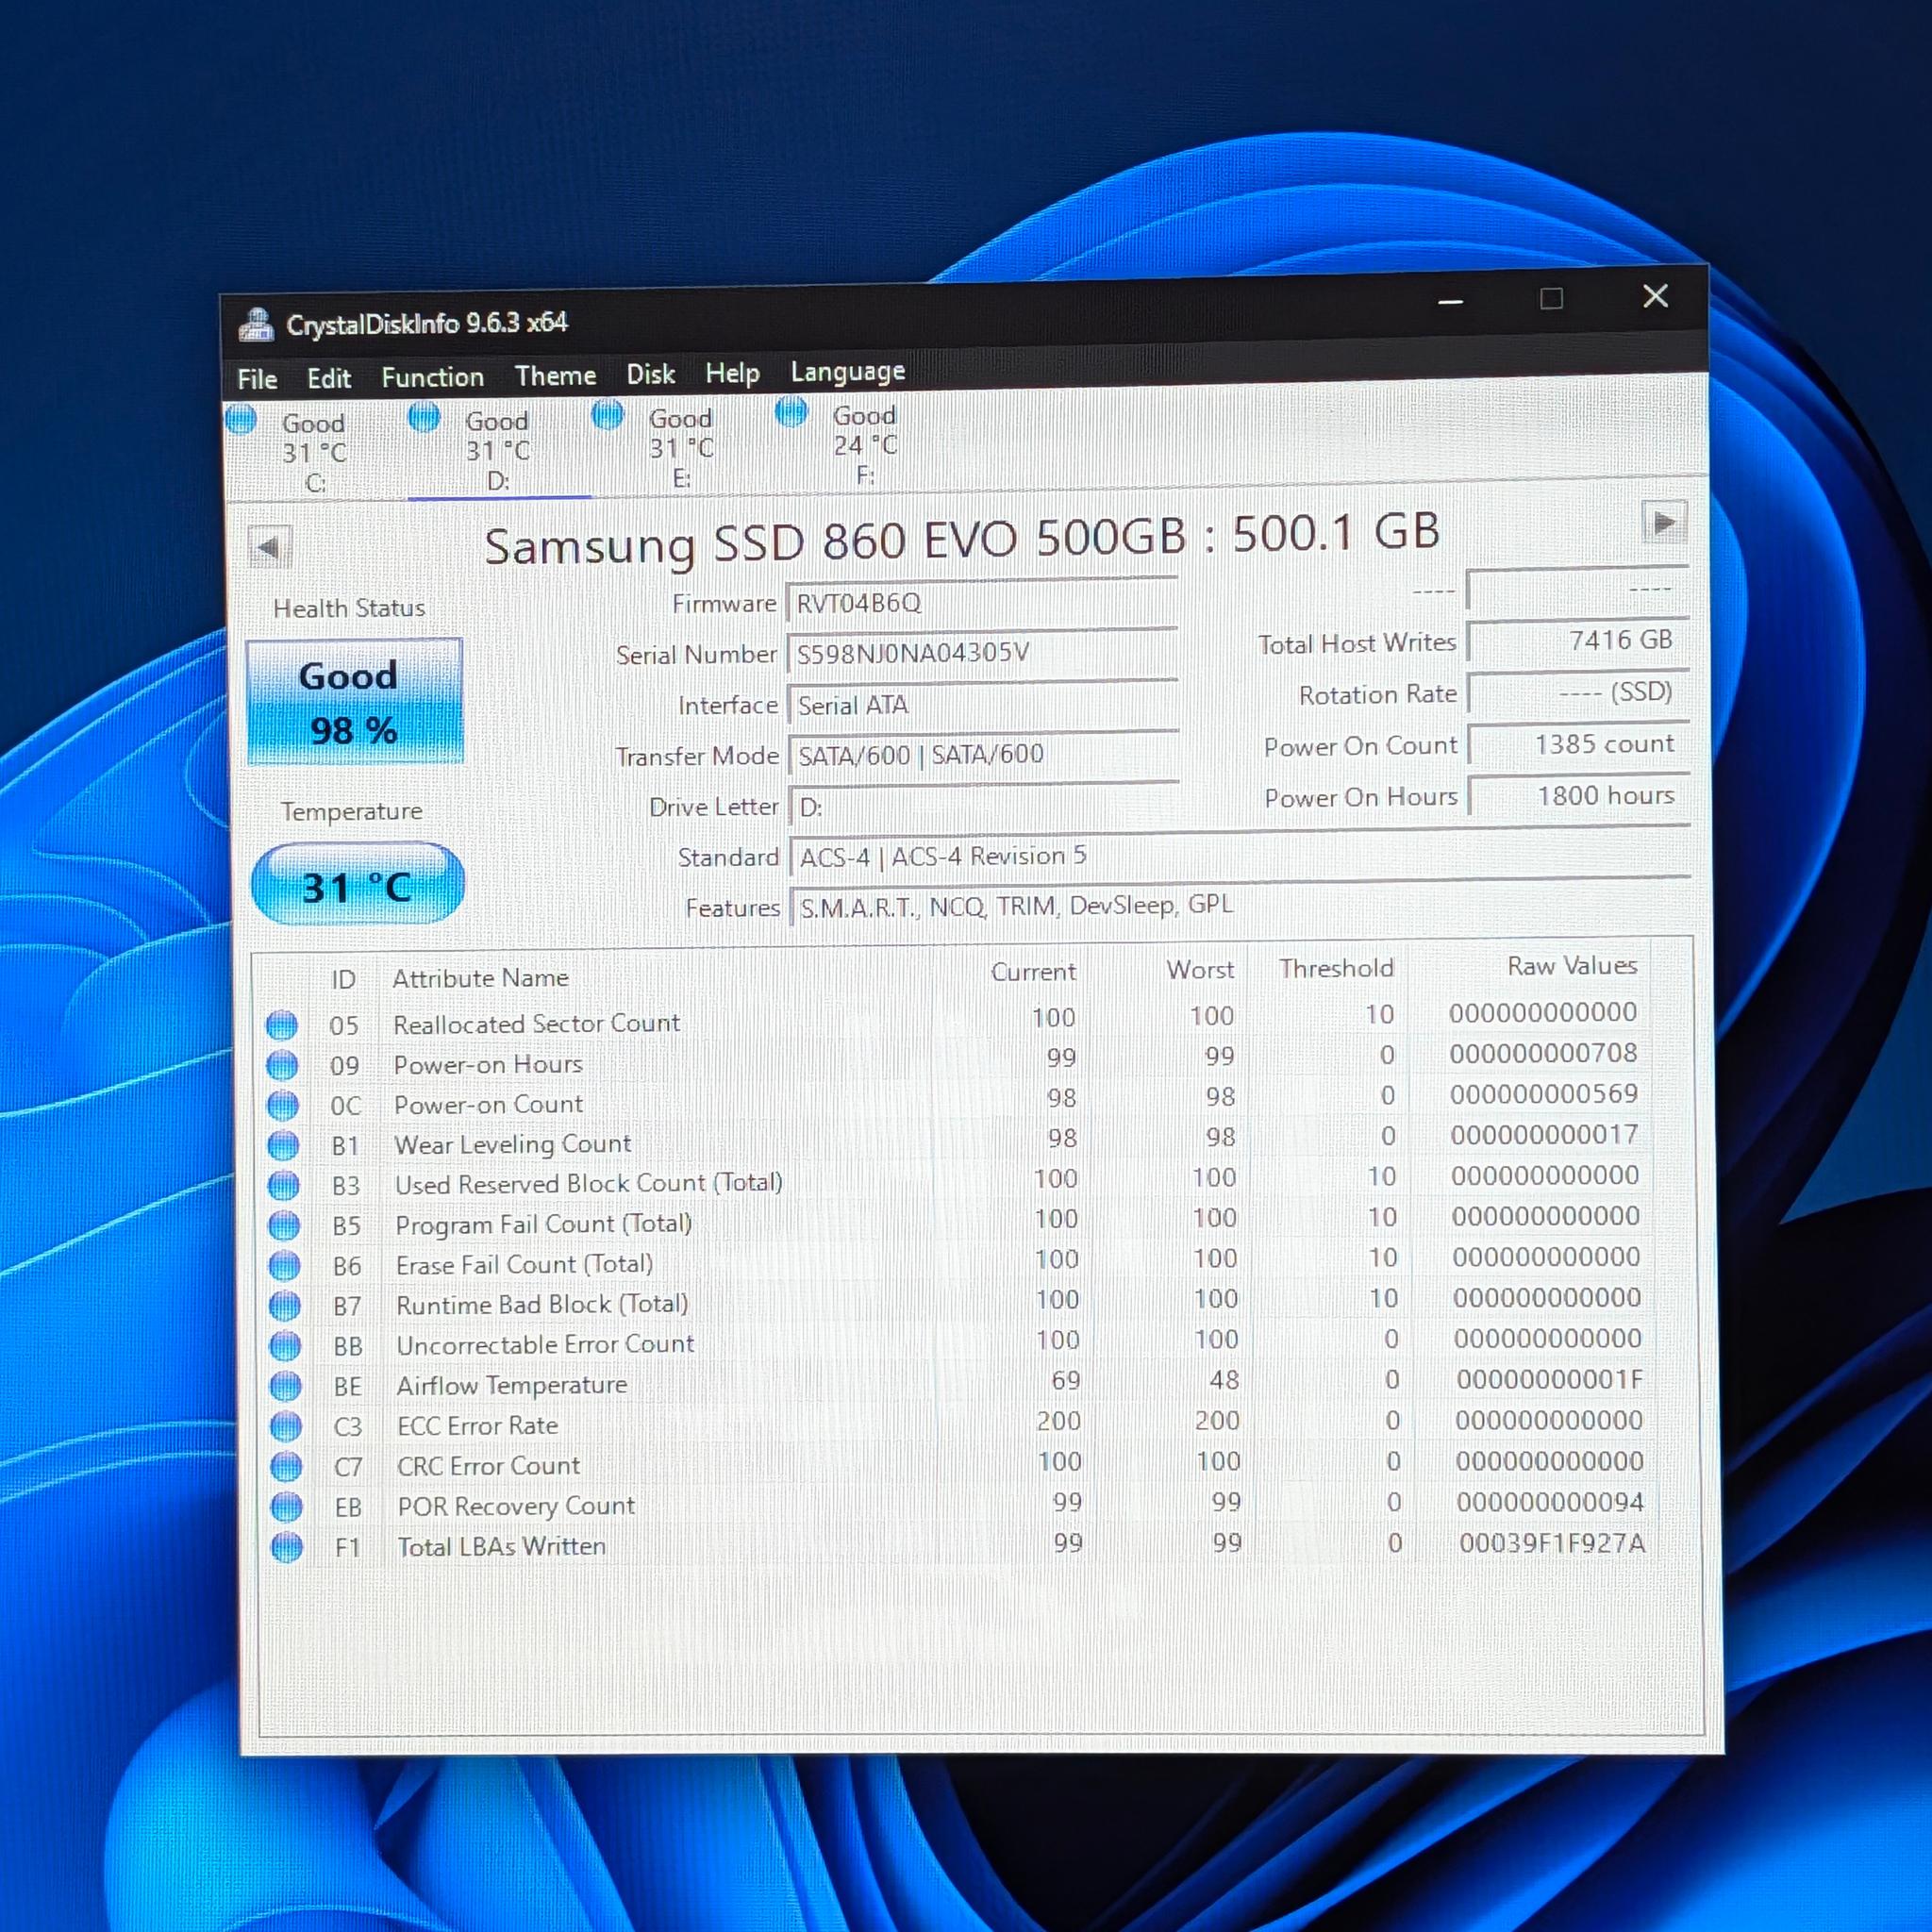1932x1932 pixels.
Task: Select the Wear Leveling Count row text
Action: [x=513, y=1144]
